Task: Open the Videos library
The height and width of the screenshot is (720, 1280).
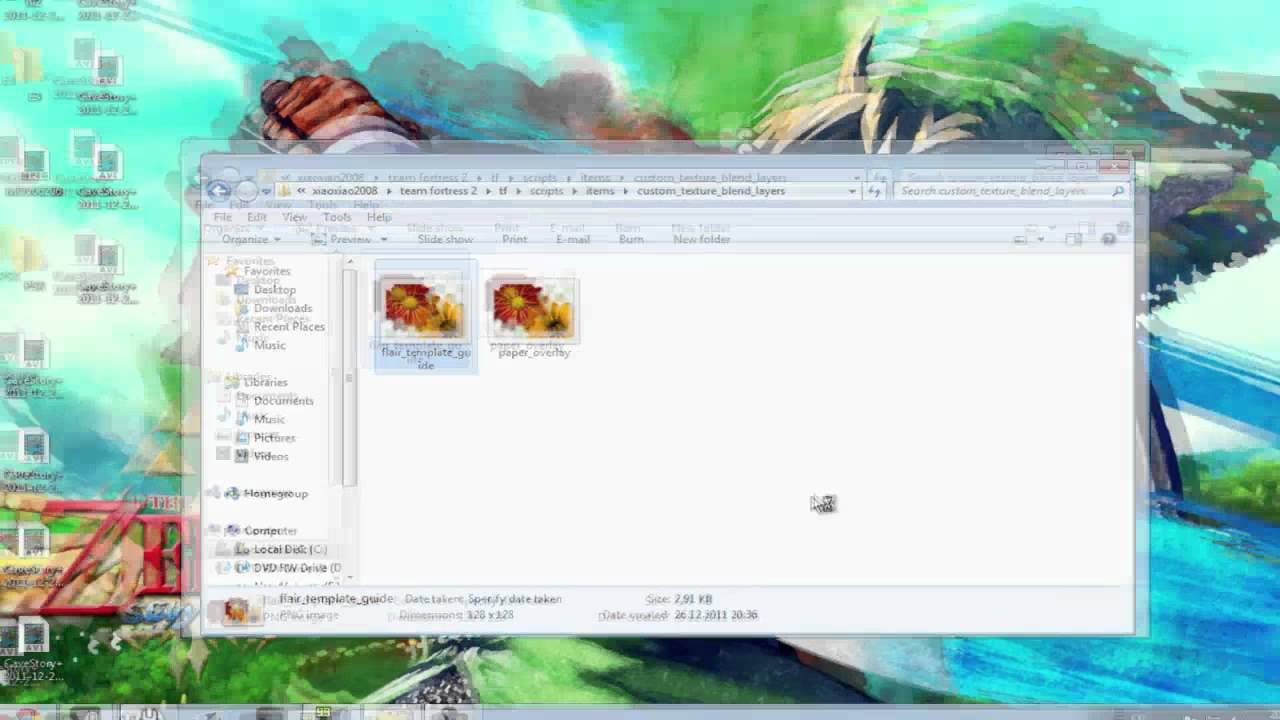Action: pos(262,456)
